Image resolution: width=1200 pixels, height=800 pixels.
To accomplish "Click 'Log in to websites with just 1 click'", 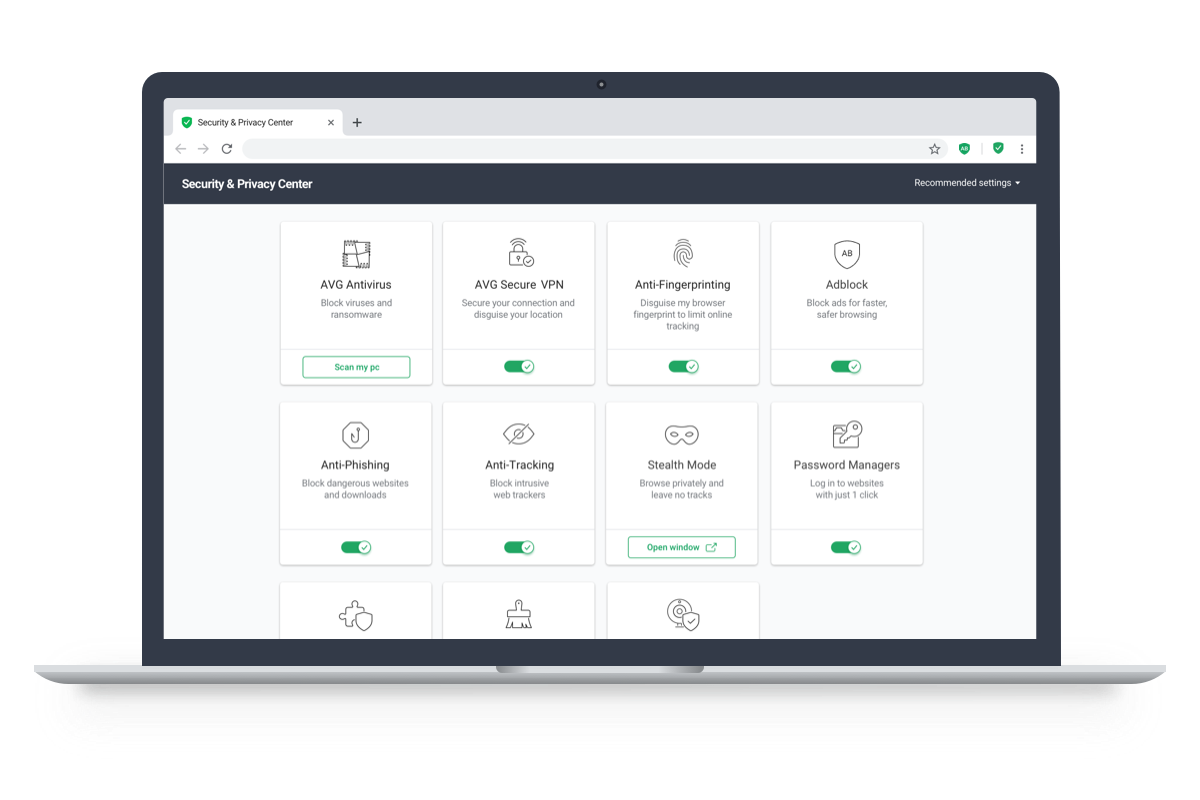I will [x=847, y=489].
